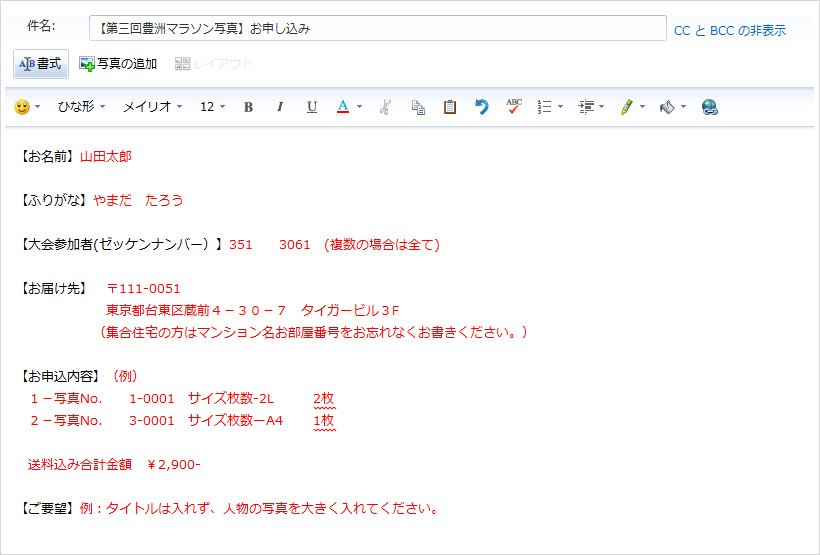Expand the font color dropdown arrow
820x555 pixels.
[359, 107]
